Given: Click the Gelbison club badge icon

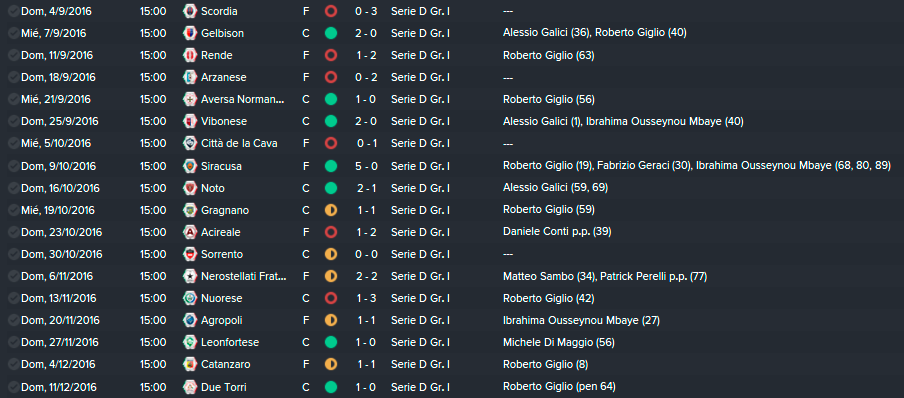Looking at the screenshot, I should tap(189, 33).
